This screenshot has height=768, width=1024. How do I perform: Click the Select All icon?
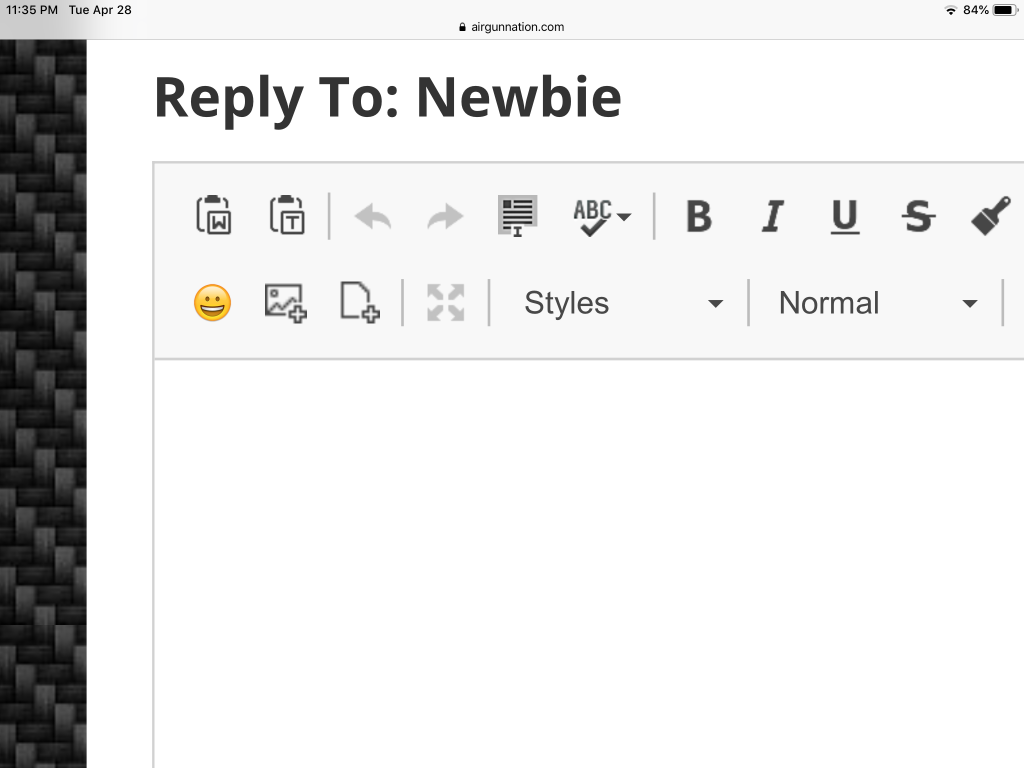(517, 216)
